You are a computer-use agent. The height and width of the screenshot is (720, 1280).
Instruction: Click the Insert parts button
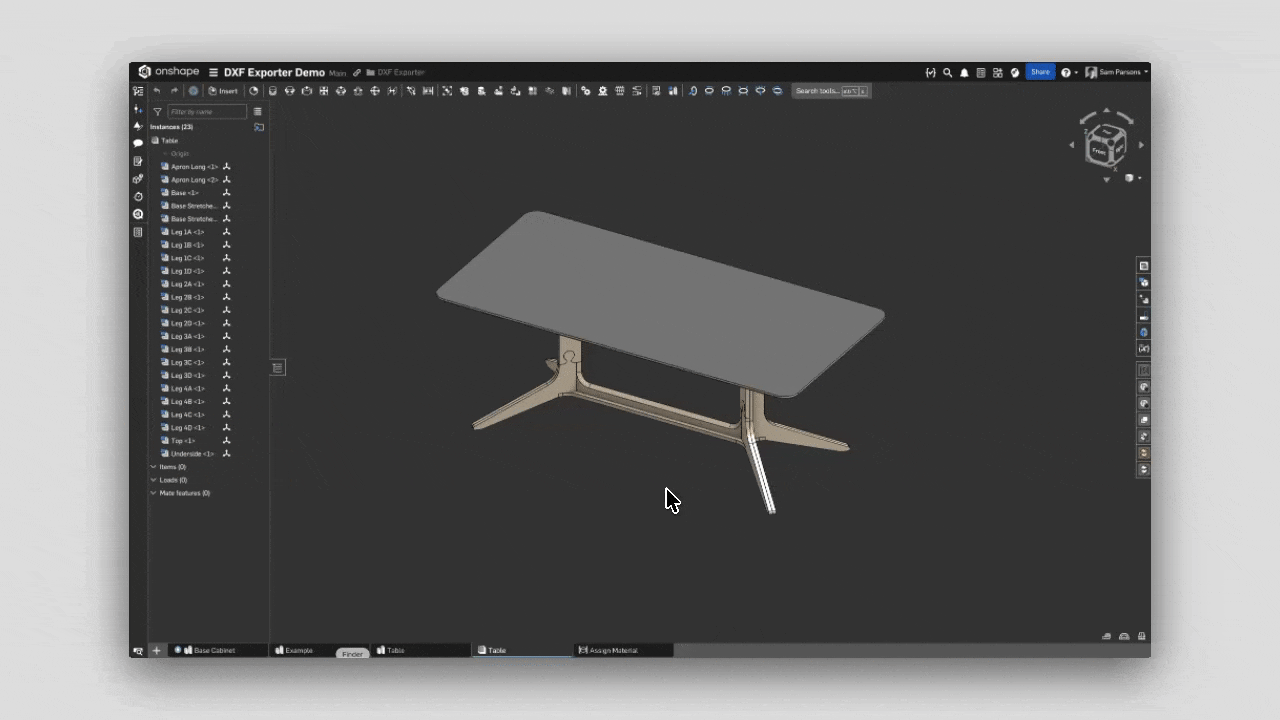223,91
